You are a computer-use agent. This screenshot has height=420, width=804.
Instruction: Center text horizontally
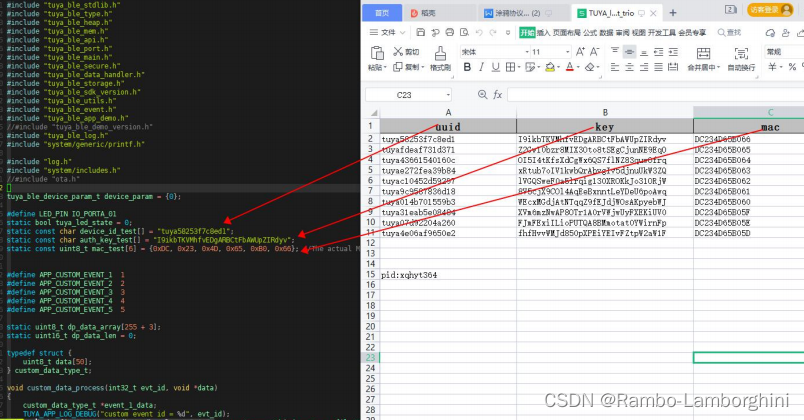point(629,67)
